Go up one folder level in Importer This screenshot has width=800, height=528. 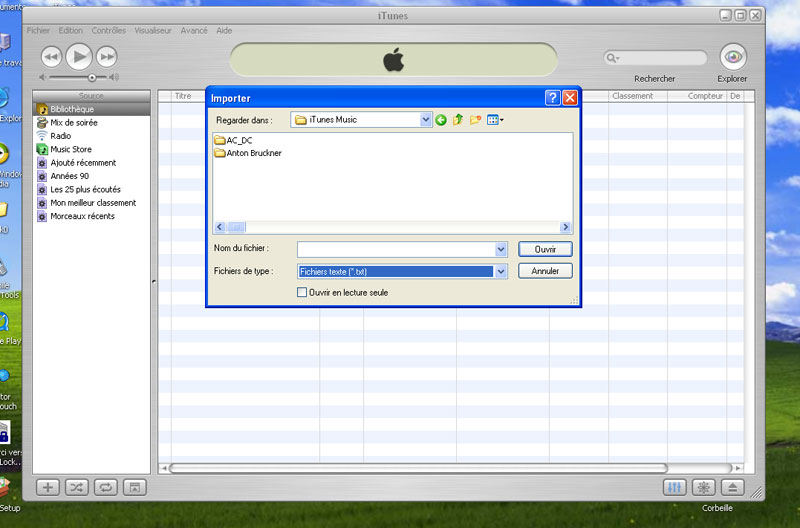click(x=458, y=120)
